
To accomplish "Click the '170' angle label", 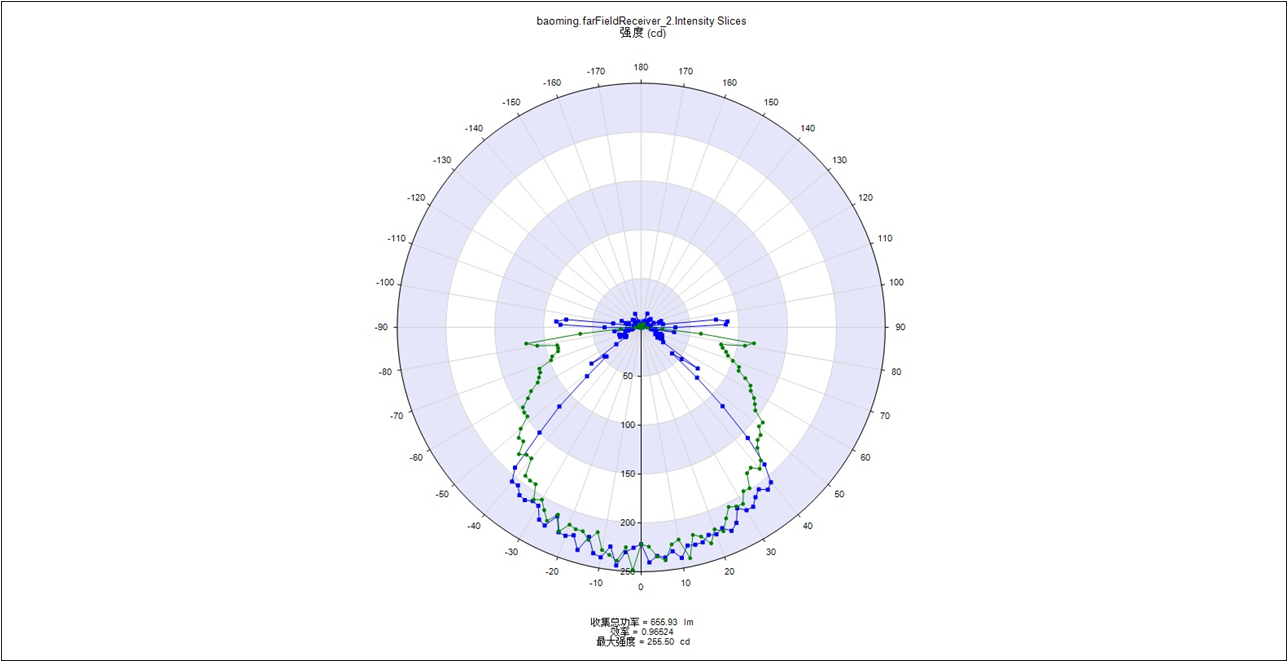I will (686, 71).
